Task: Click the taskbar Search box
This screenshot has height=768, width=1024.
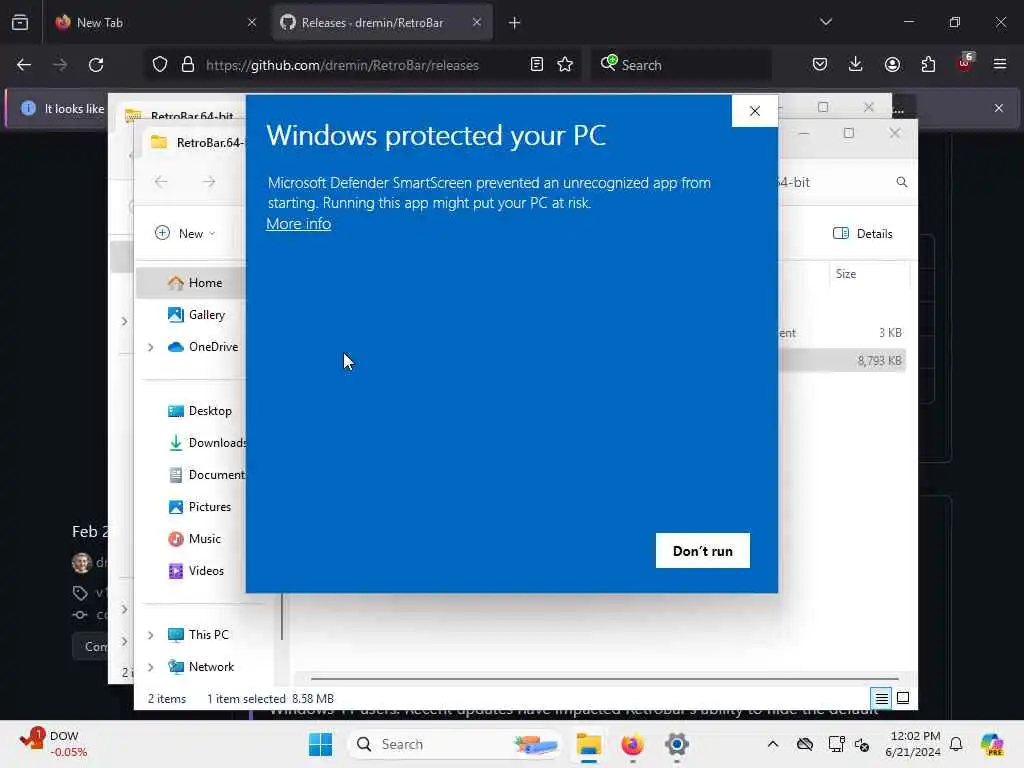Action: pos(455,744)
